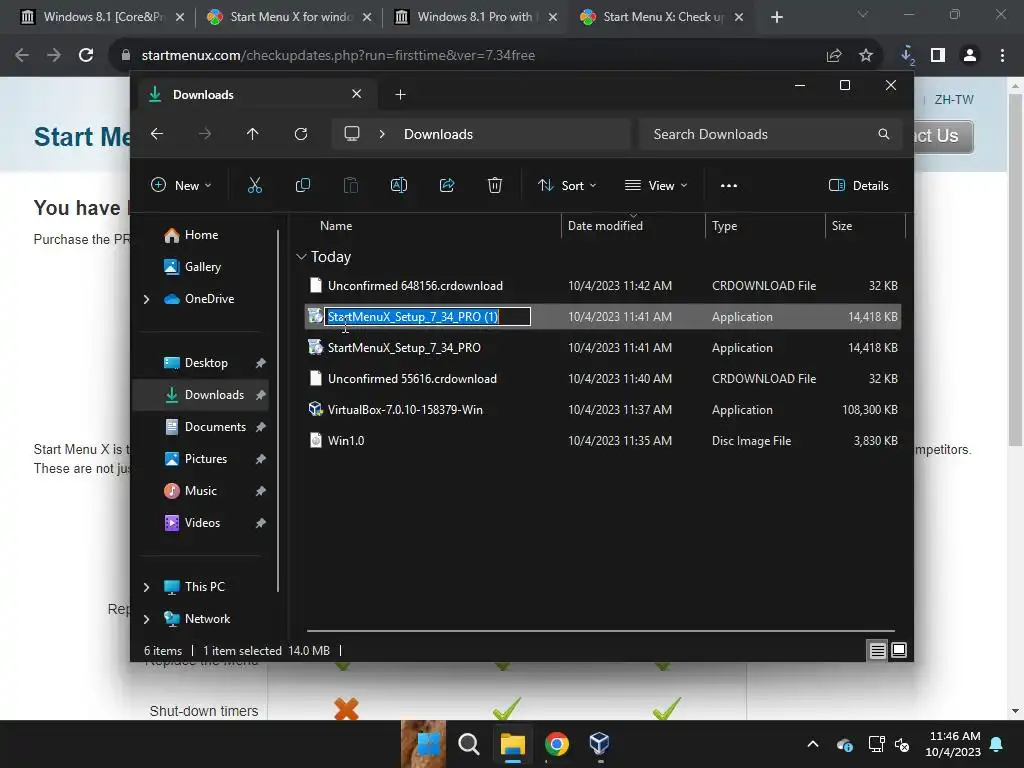Sort by the Type column header

point(724,226)
